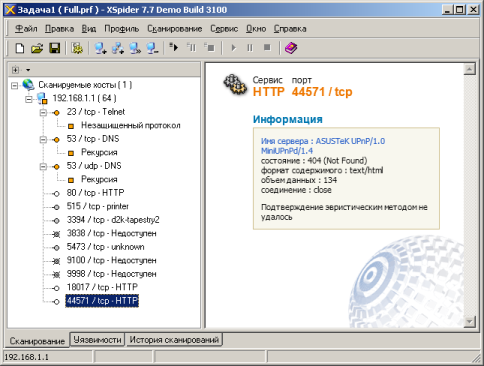This screenshot has height=366, width=484.
Task: Start scan of selected host icon
Action: [174, 48]
